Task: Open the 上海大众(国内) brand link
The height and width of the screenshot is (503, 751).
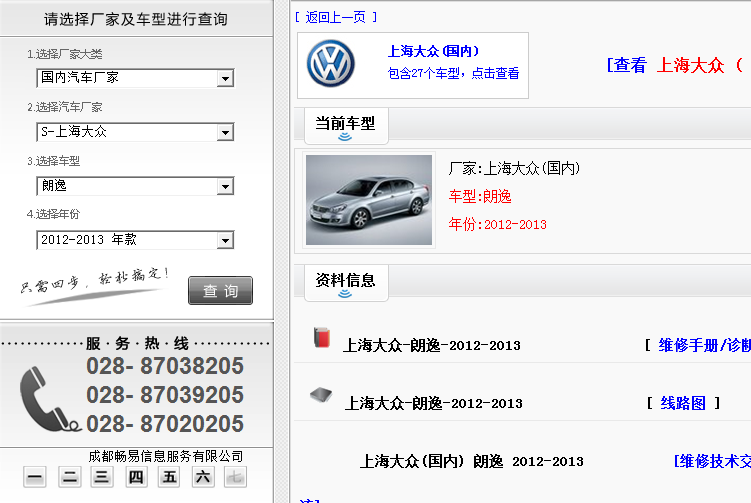Action: coord(433,51)
